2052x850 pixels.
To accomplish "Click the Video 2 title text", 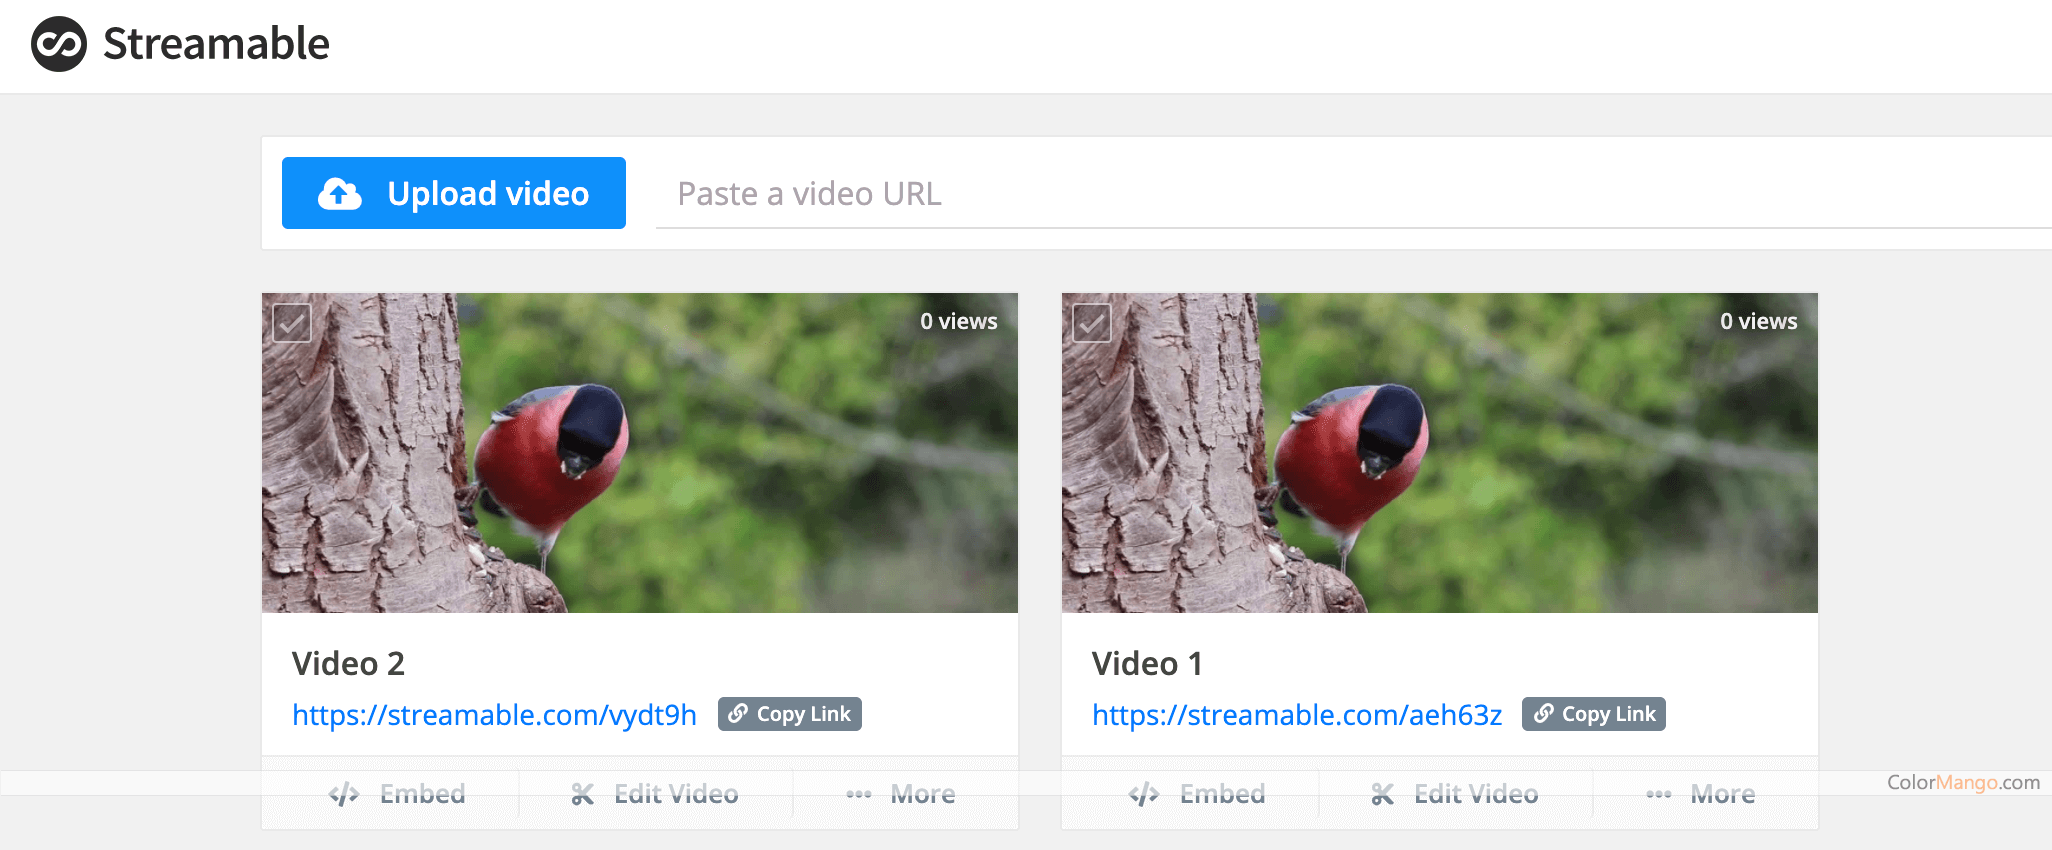I will point(348,664).
